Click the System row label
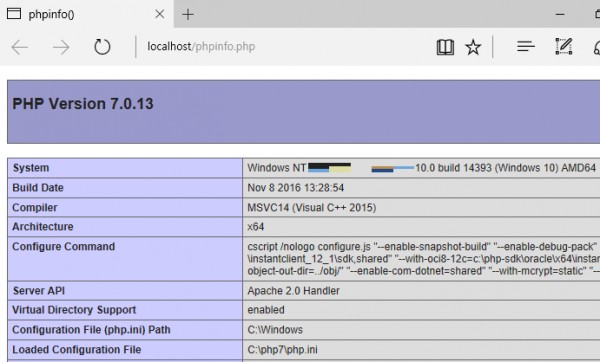600x362 pixels. click(31, 168)
